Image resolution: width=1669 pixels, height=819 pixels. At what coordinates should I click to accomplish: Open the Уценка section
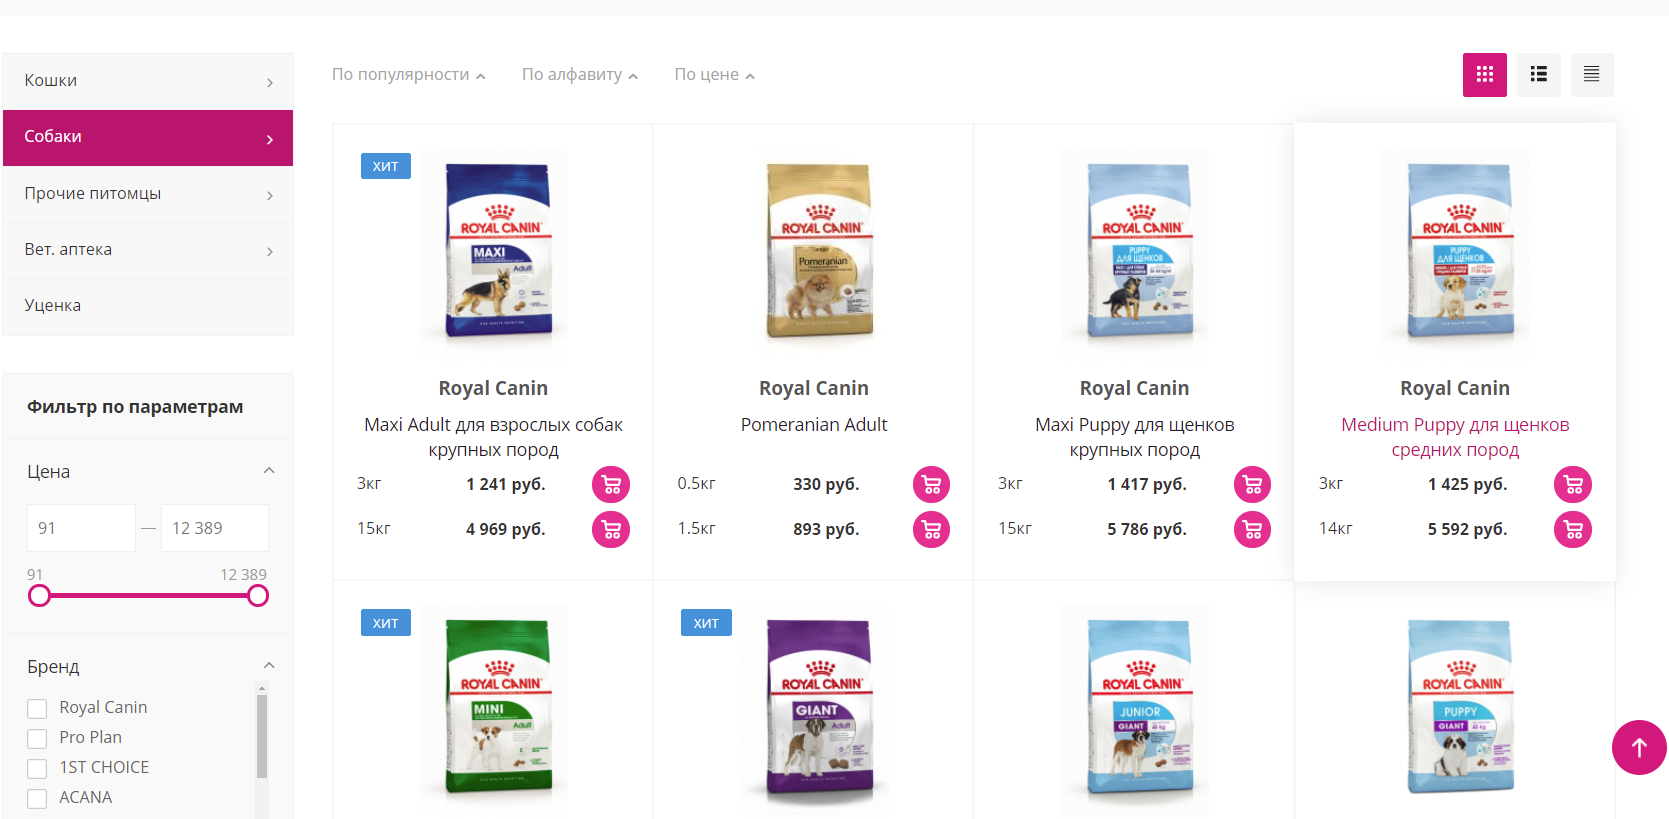tap(148, 306)
